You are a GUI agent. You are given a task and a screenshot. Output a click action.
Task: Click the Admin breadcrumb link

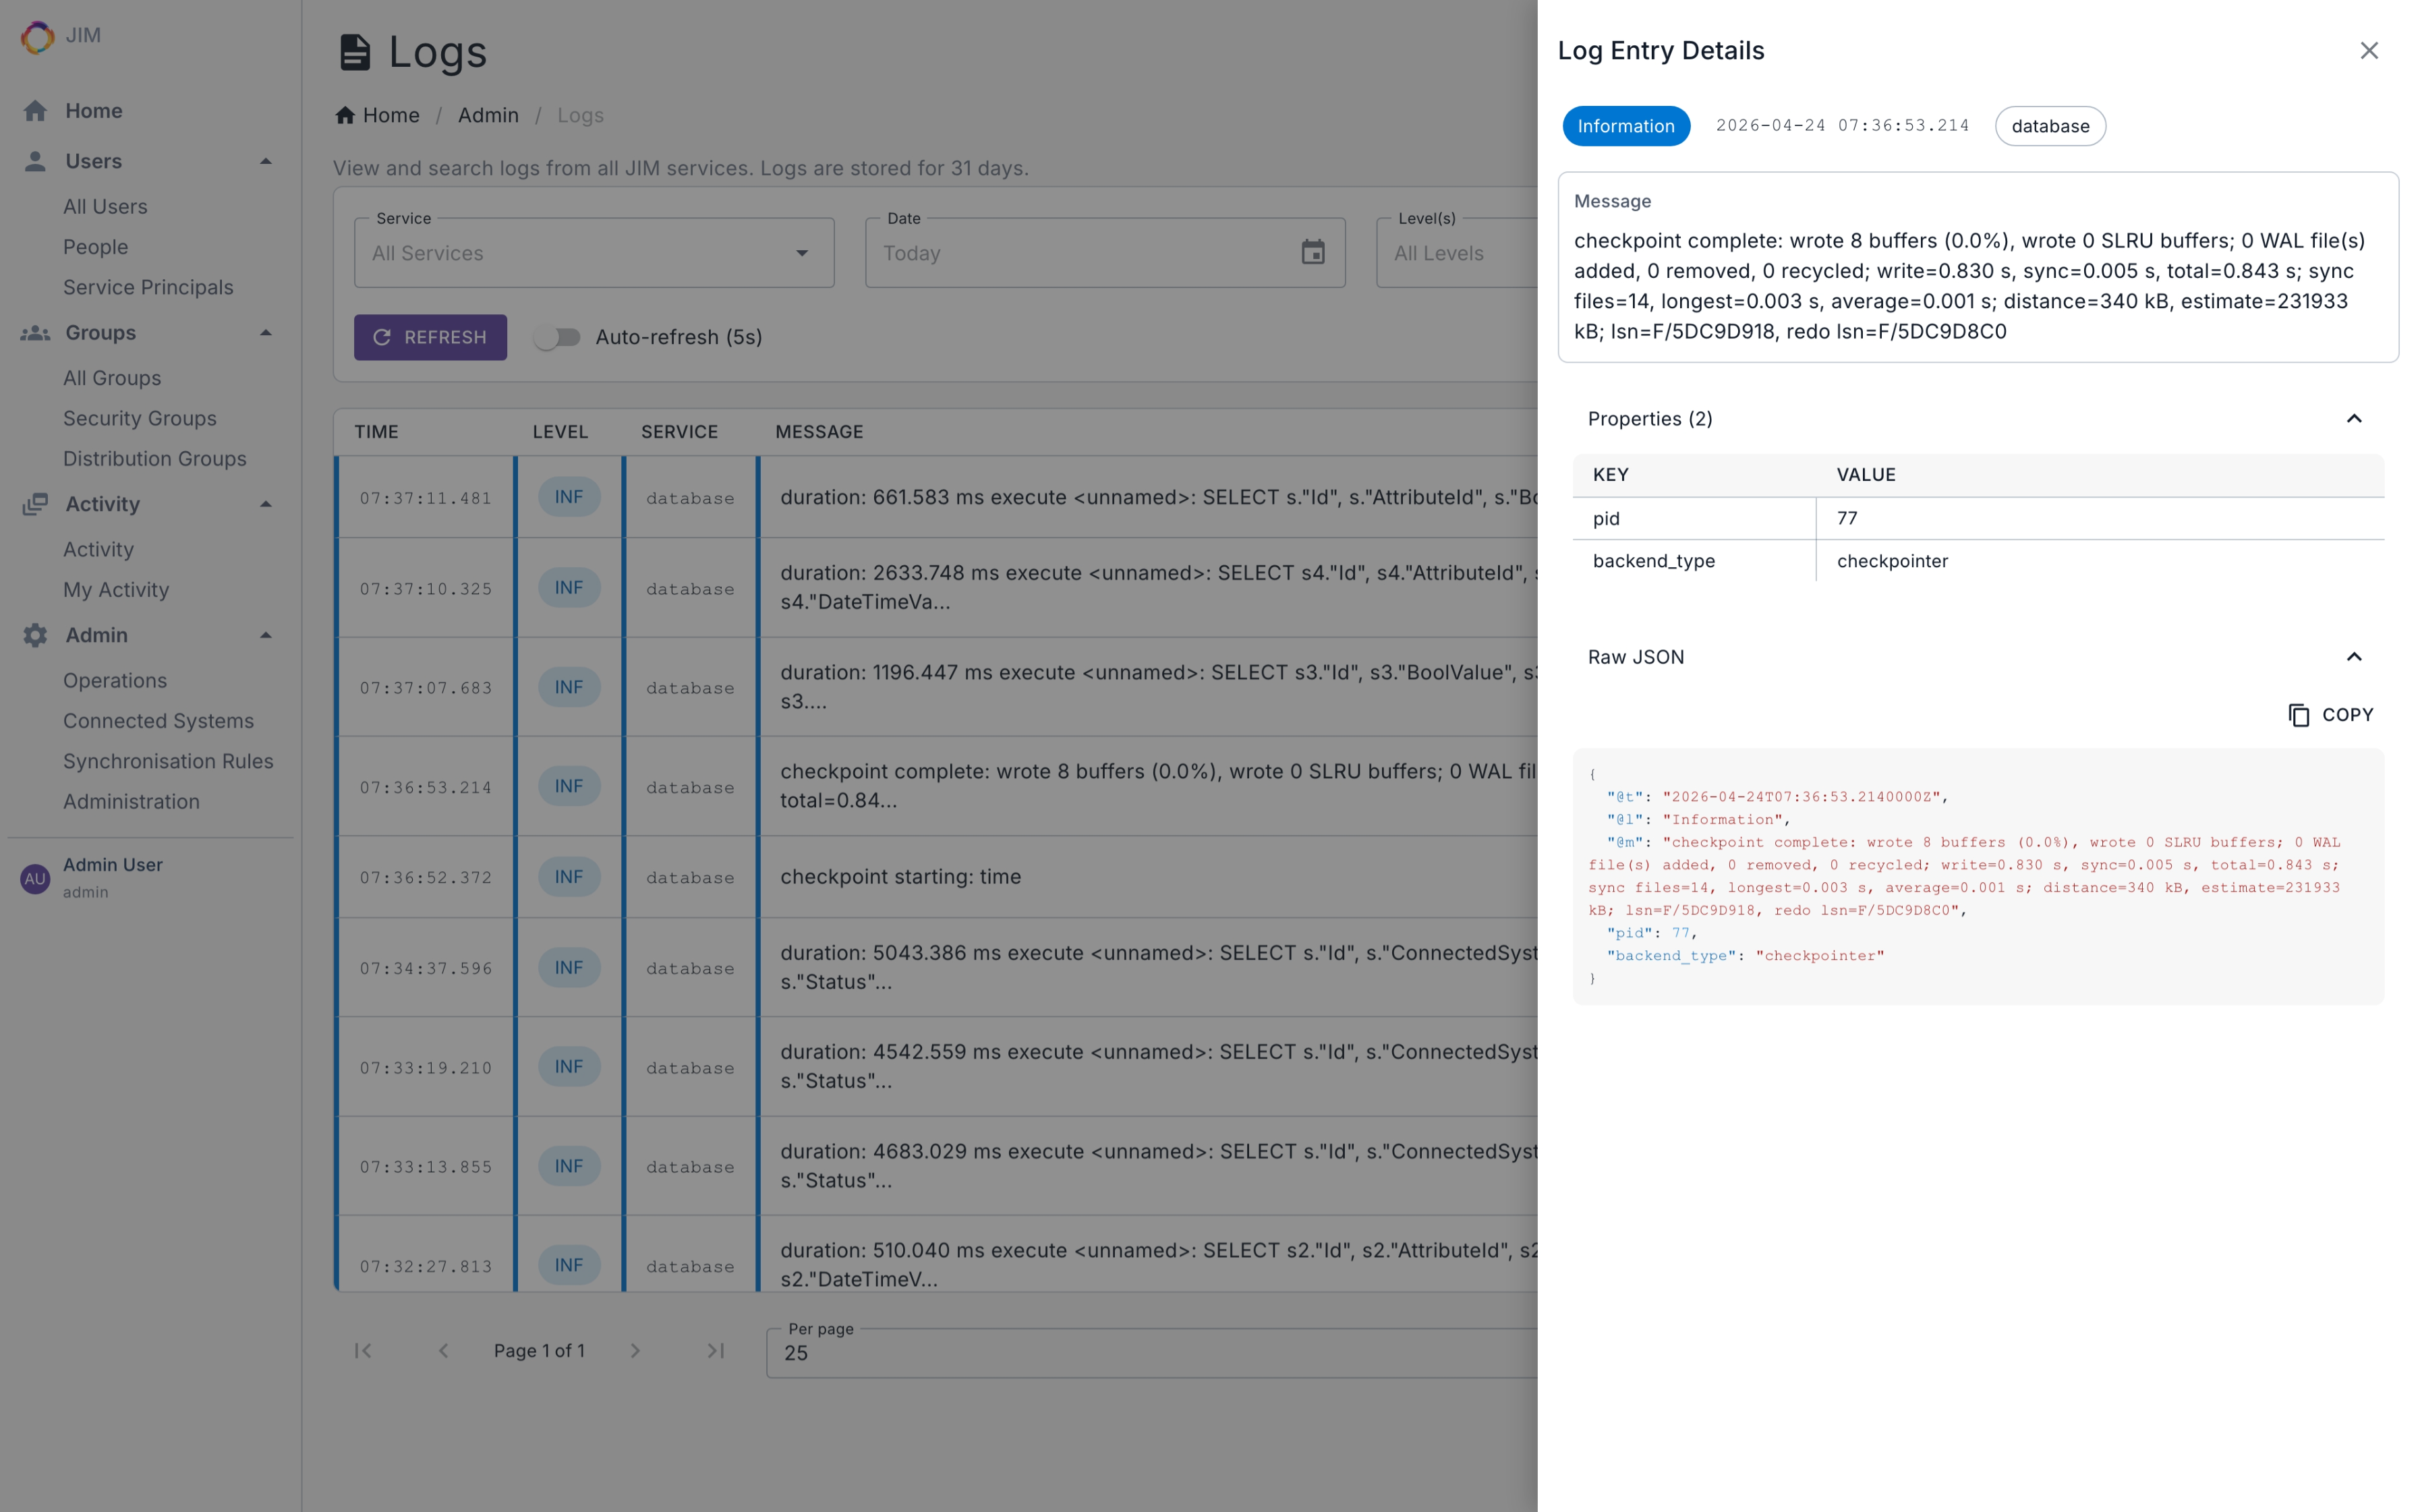tap(488, 115)
